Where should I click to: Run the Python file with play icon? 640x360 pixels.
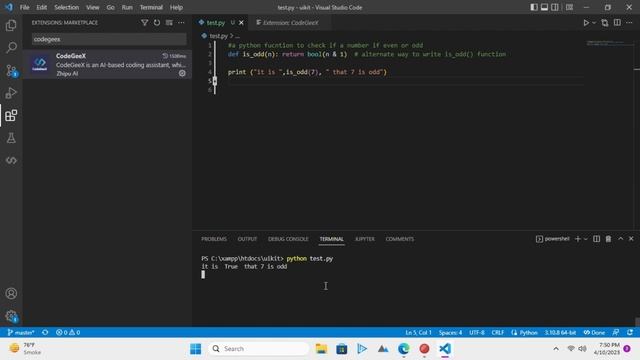586,23
